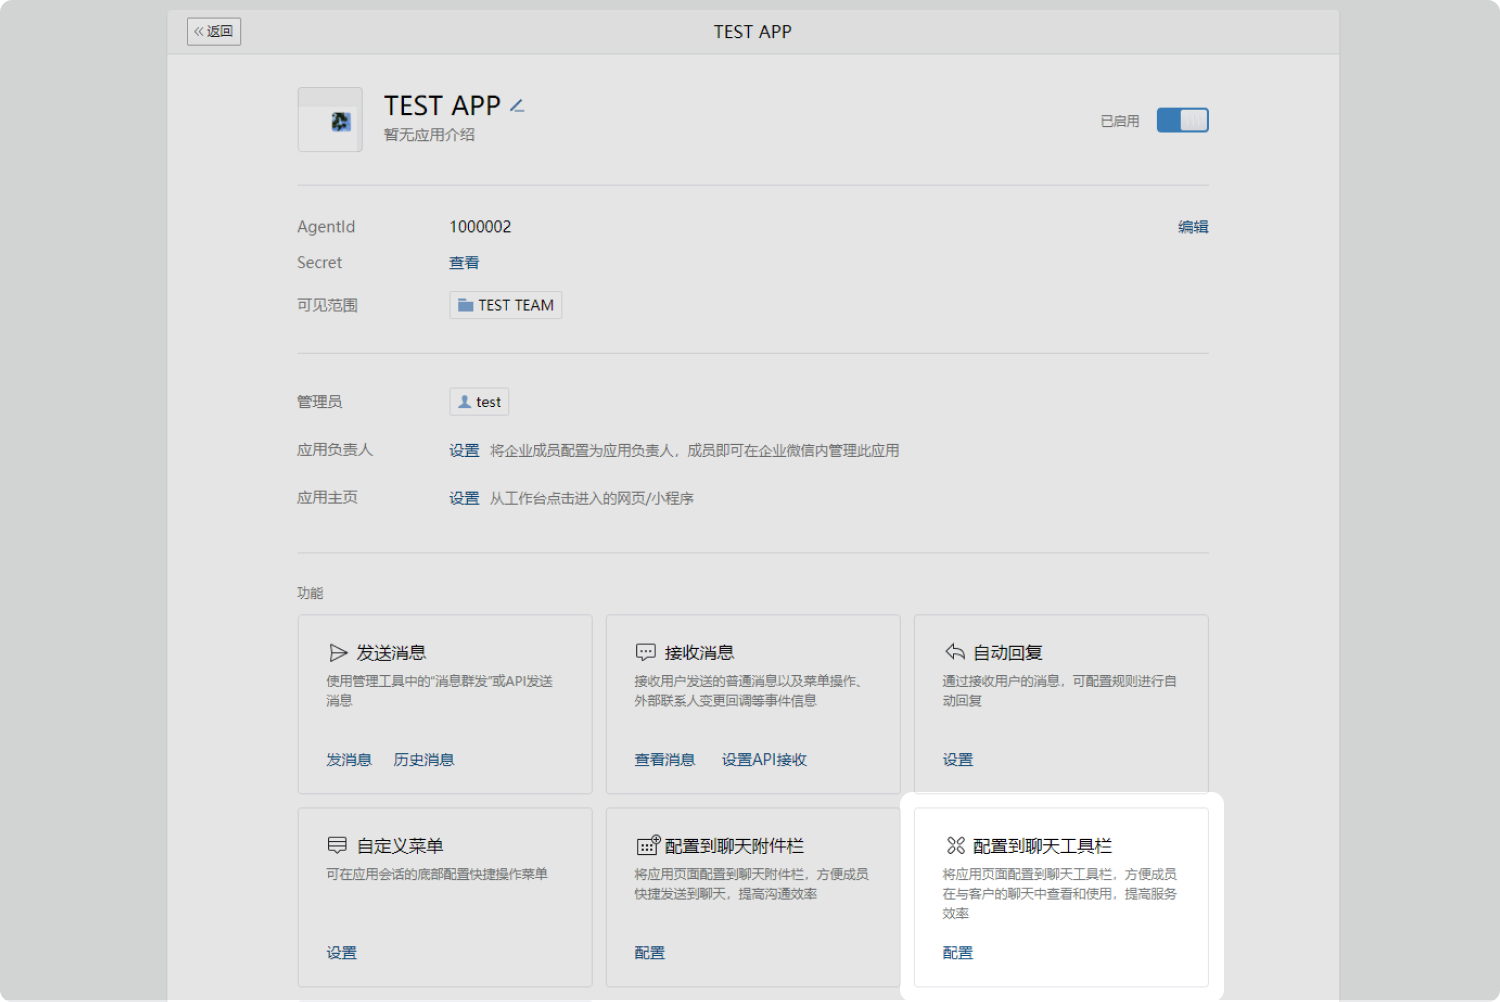Open 编辑 link to edit app info
1500x1002 pixels.
point(1193,227)
